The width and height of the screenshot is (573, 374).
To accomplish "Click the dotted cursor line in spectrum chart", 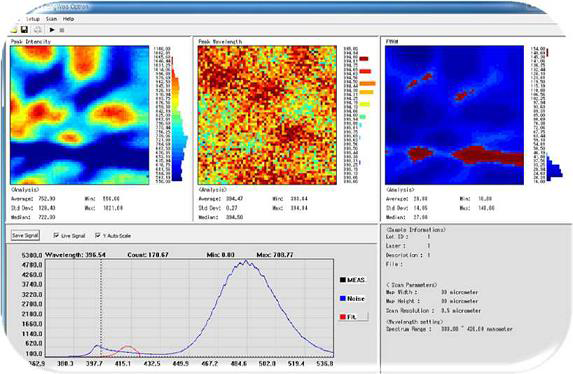I will pyautogui.click(x=101, y=308).
